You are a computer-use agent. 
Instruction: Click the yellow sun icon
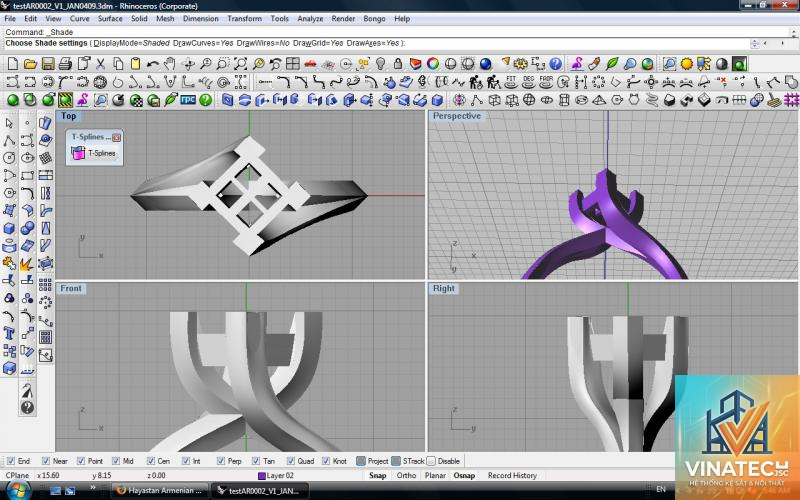[687, 64]
